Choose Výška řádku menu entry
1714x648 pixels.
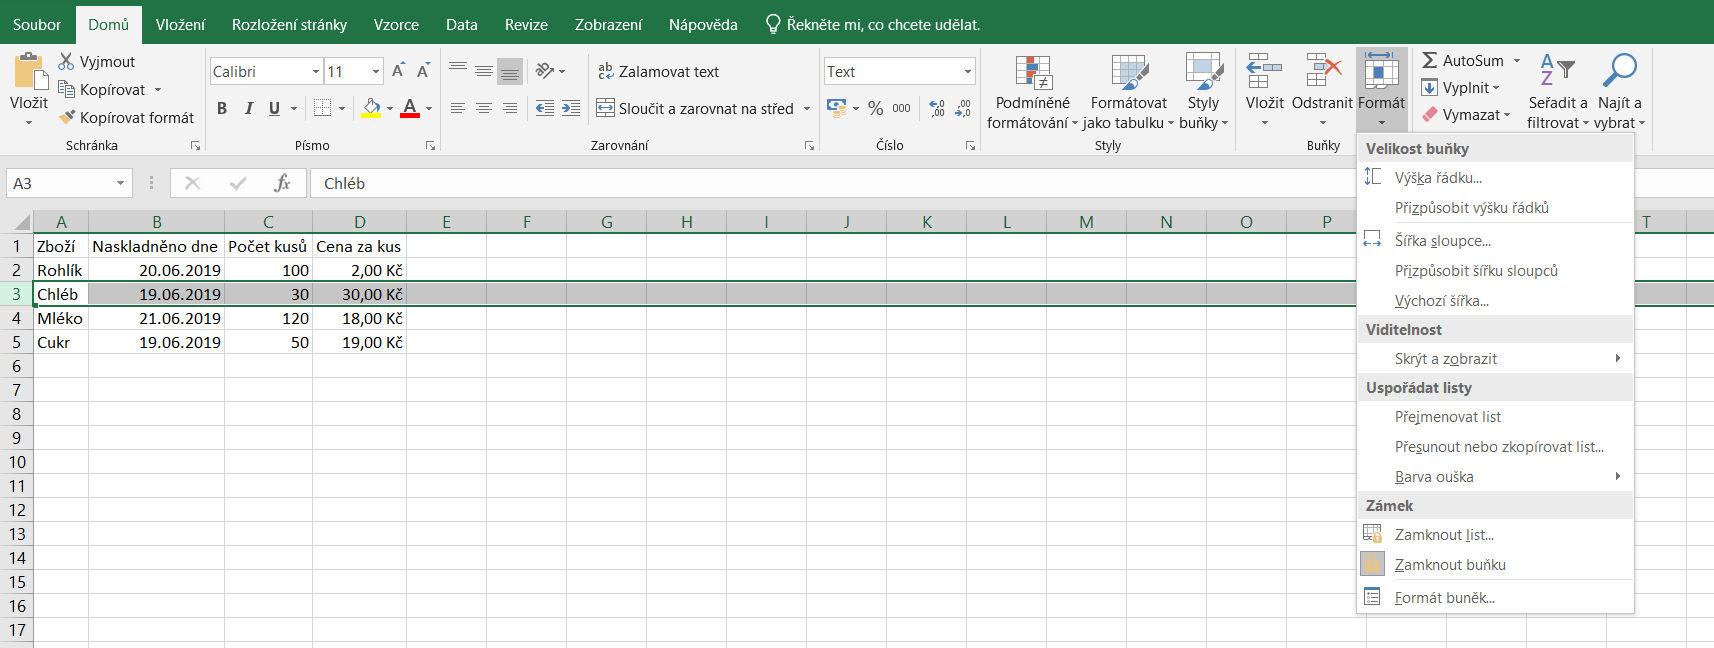click(x=1495, y=177)
